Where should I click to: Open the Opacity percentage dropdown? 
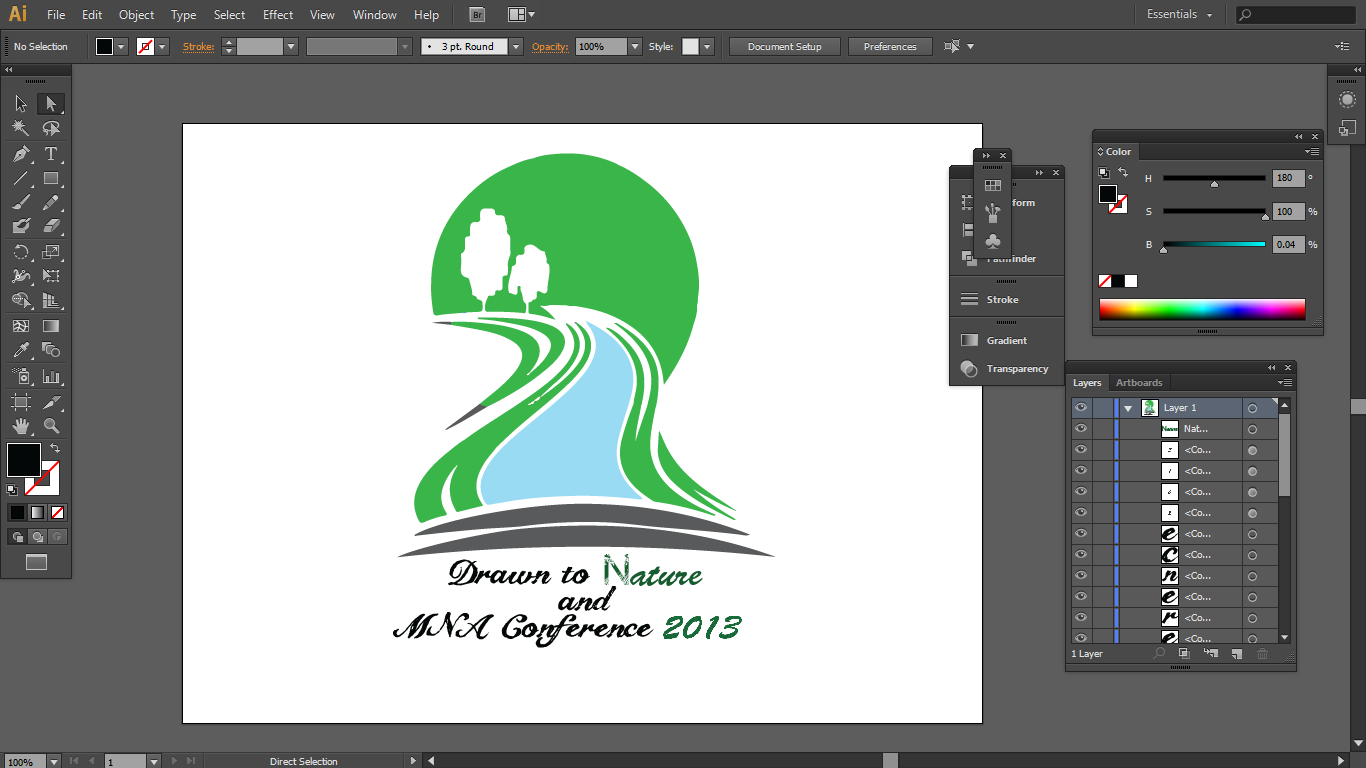pyautogui.click(x=635, y=47)
